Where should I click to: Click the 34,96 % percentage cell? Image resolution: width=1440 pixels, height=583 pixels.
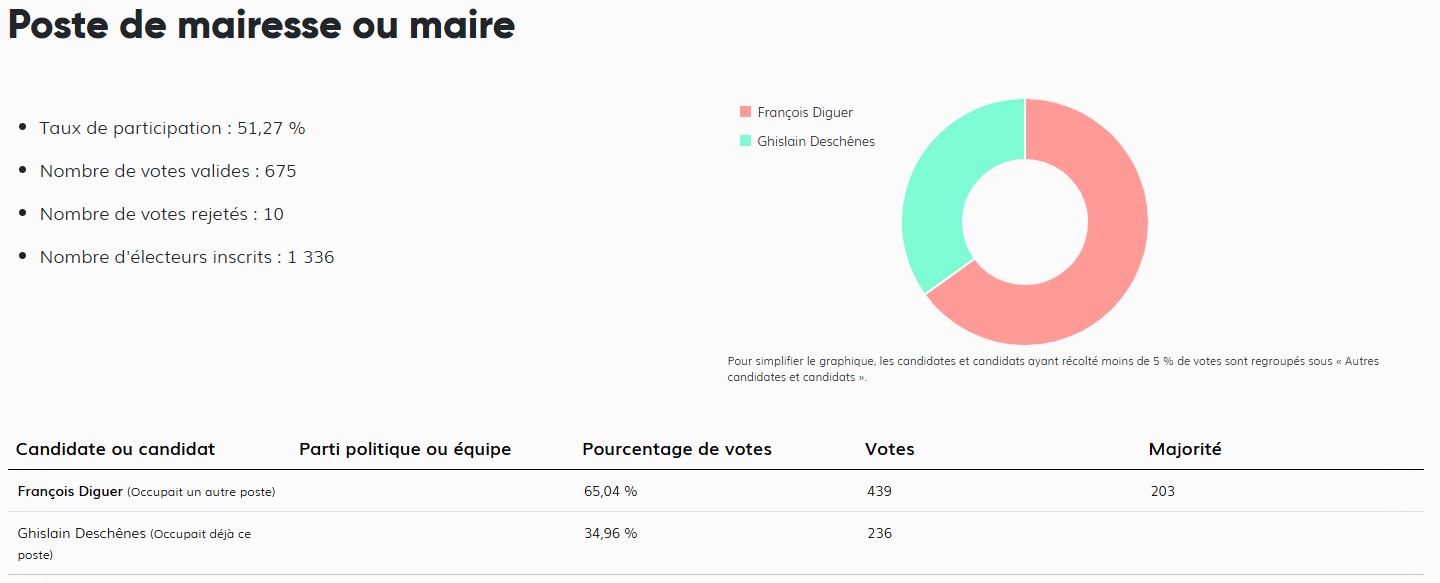point(610,533)
